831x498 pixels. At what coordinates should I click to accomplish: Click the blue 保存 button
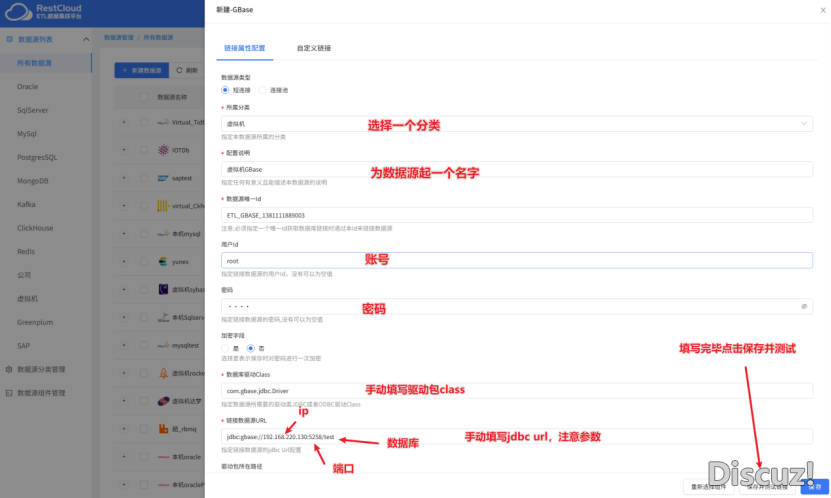[x=815, y=487]
